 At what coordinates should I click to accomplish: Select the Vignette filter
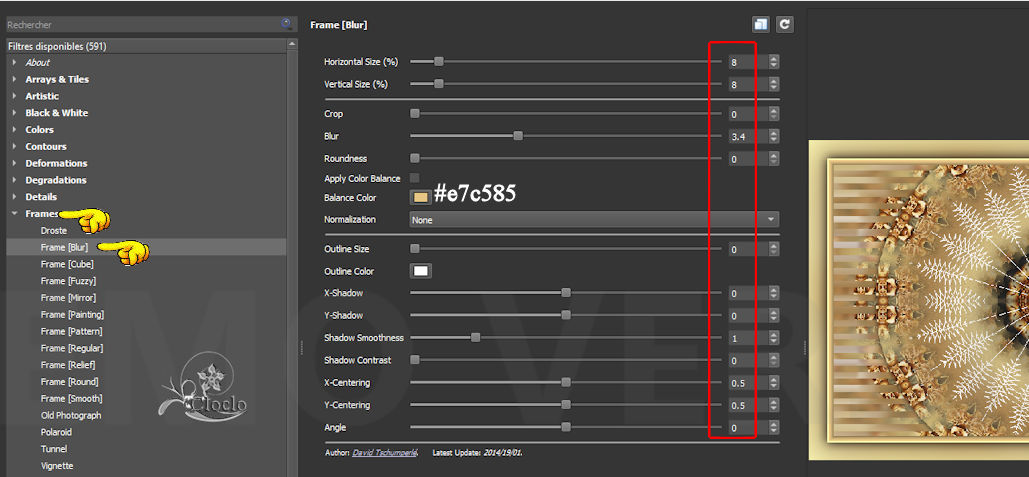(57, 465)
